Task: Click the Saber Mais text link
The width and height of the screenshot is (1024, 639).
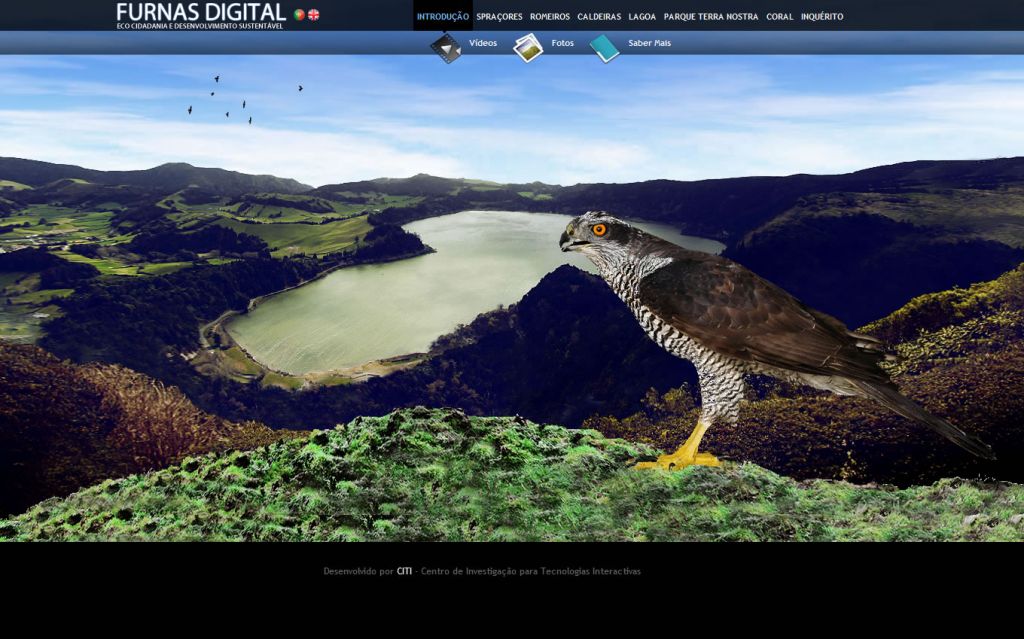Action: 650,44
